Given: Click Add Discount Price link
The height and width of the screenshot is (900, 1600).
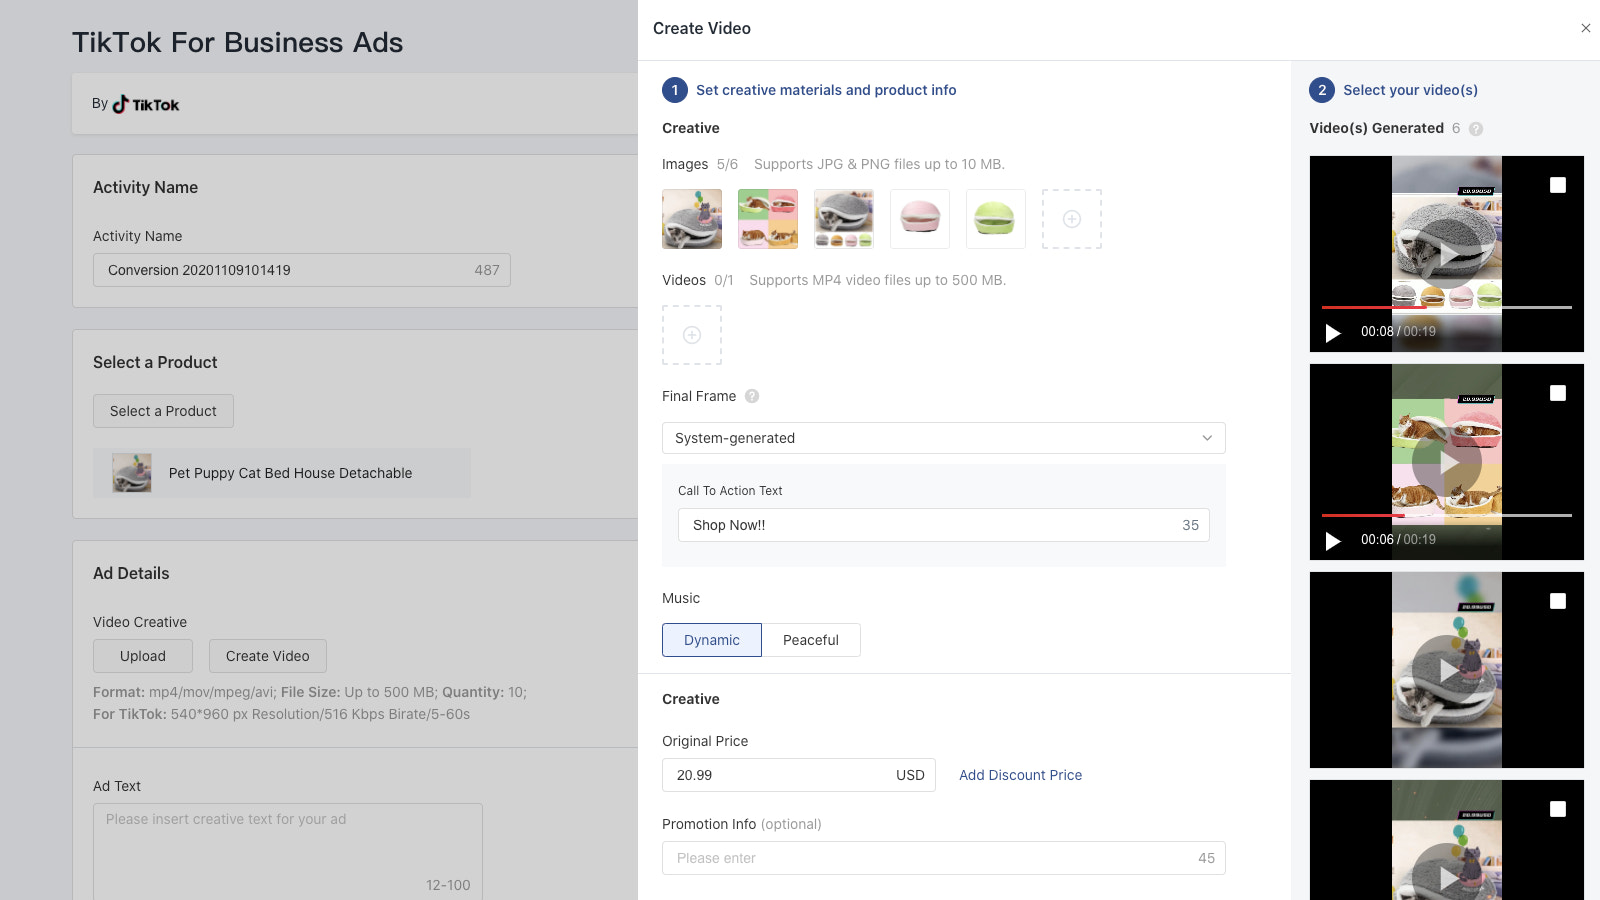Looking at the screenshot, I should [x=1020, y=775].
